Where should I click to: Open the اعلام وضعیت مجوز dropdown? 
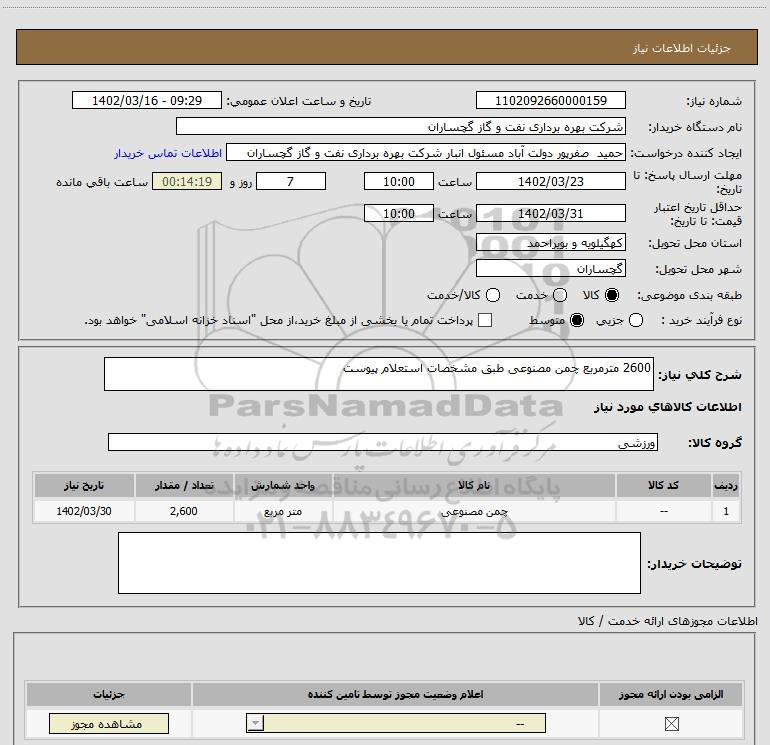395,723
